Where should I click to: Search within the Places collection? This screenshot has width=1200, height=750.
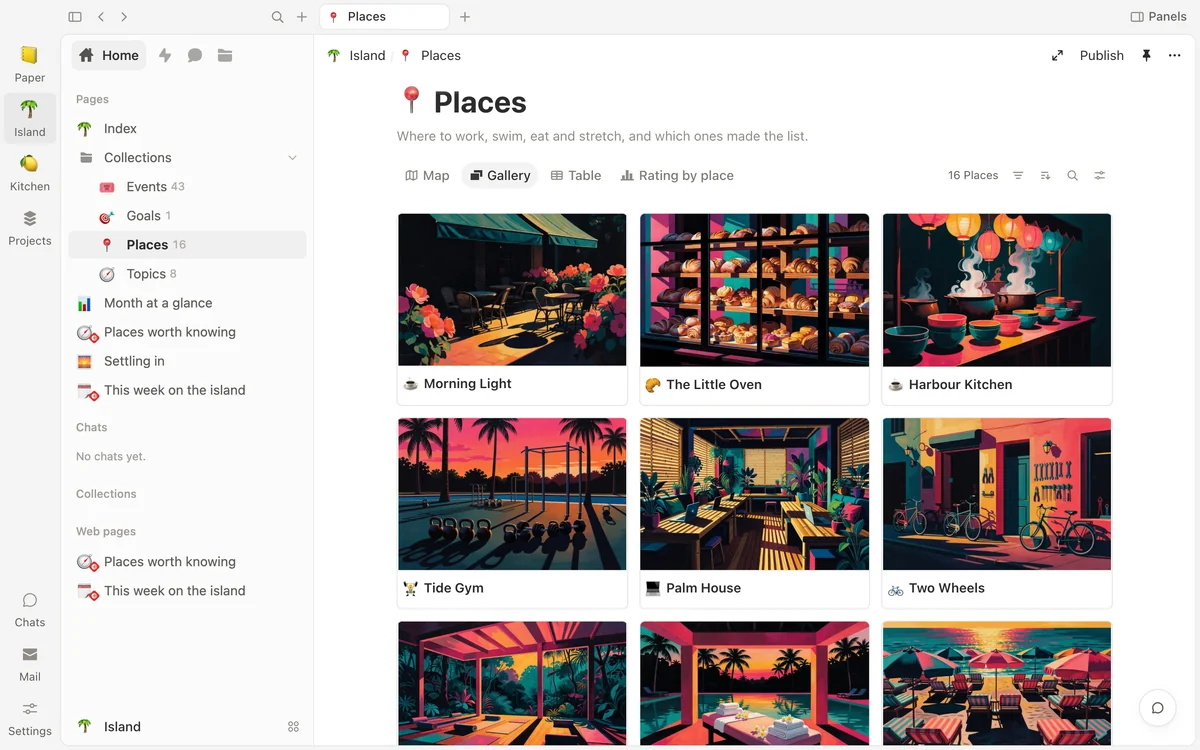click(1072, 176)
